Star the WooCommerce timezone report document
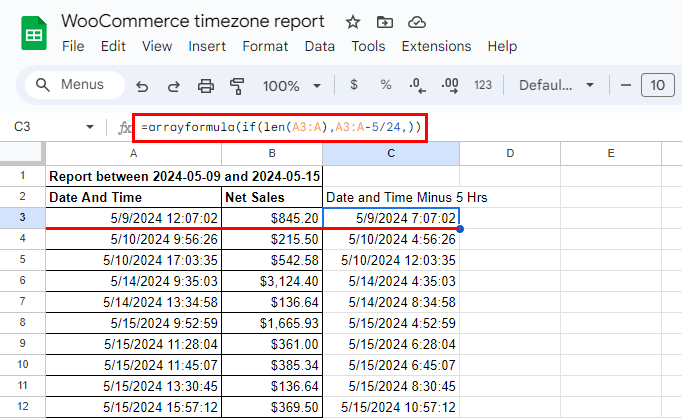Screen dimensions: 682x418 352,22
